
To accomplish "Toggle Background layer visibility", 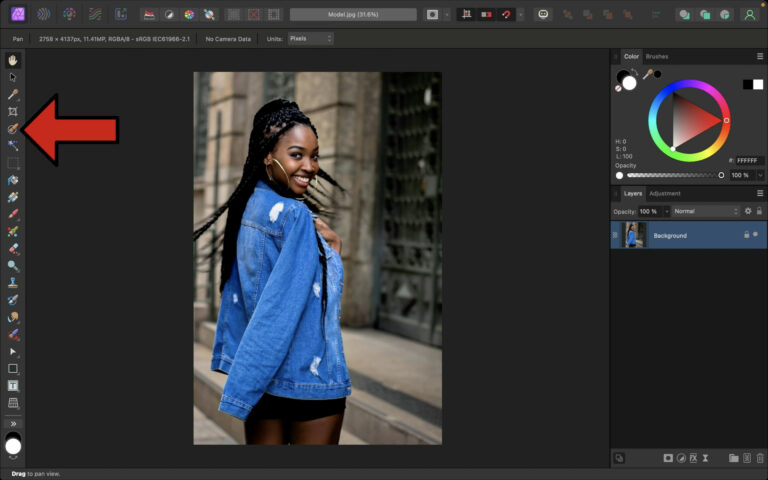I will 755,235.
